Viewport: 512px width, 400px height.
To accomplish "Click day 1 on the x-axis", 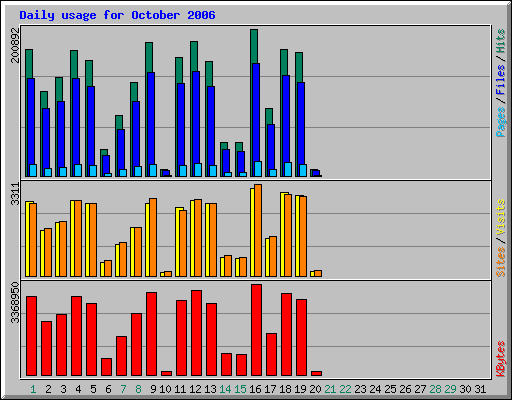I will (33, 389).
